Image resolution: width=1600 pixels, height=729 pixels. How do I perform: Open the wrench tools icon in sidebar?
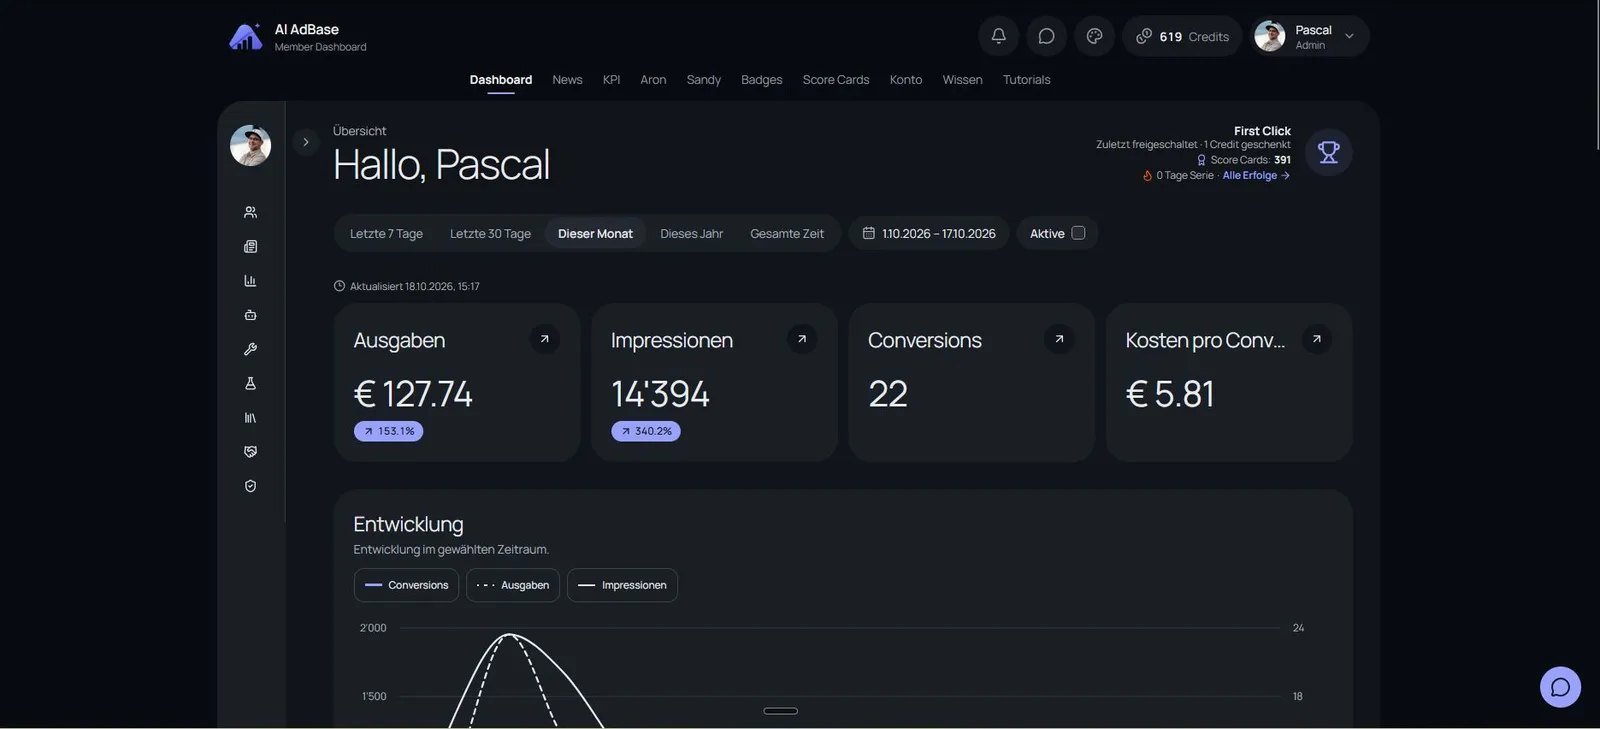click(250, 349)
